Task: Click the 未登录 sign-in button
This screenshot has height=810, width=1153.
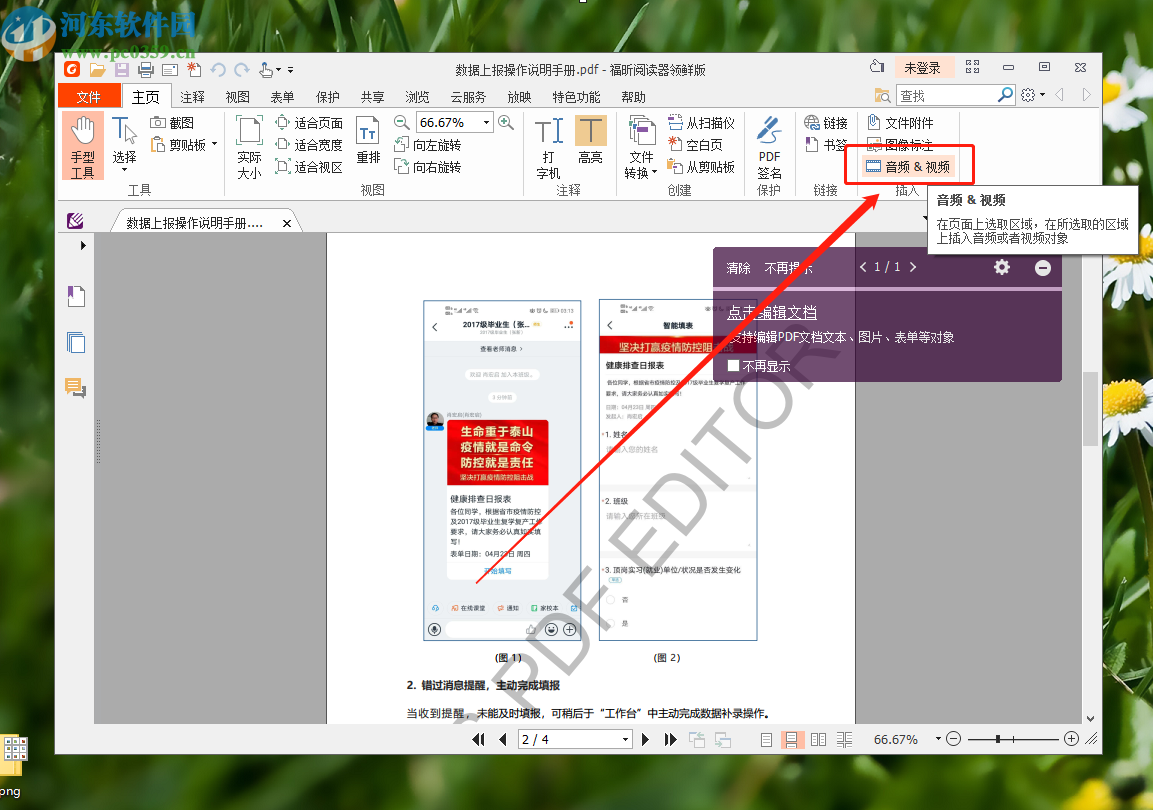Action: click(922, 68)
